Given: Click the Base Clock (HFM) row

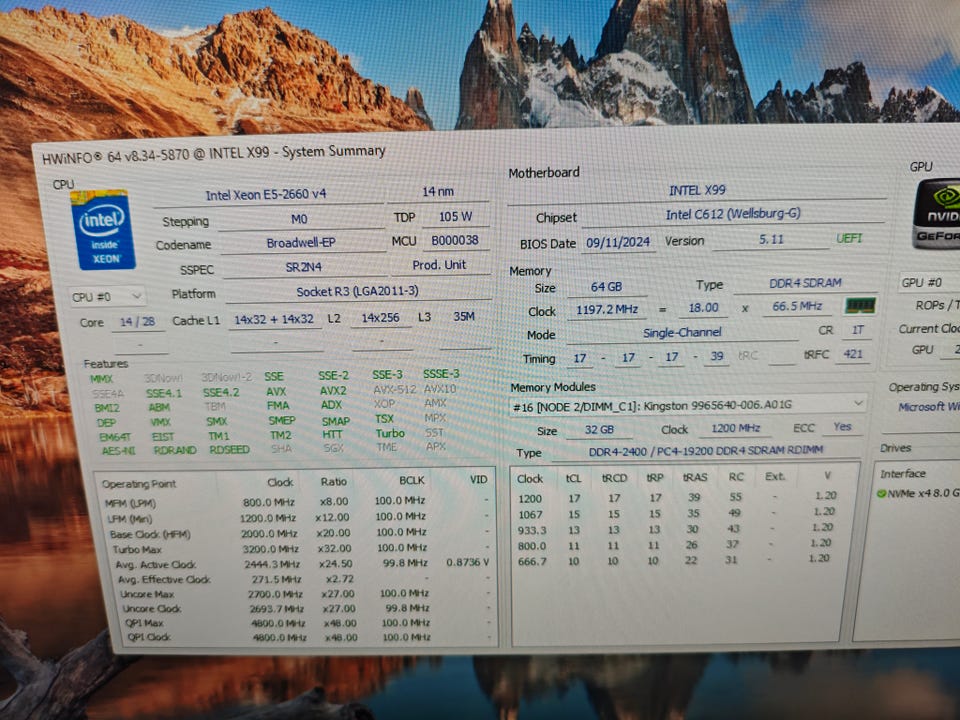Looking at the screenshot, I should (299, 534).
